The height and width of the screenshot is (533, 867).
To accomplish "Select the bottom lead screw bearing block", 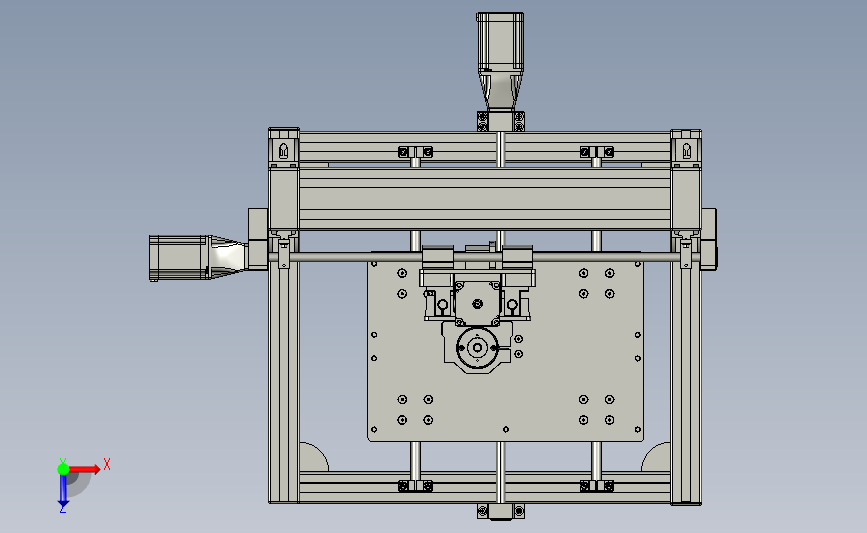I will [501, 511].
